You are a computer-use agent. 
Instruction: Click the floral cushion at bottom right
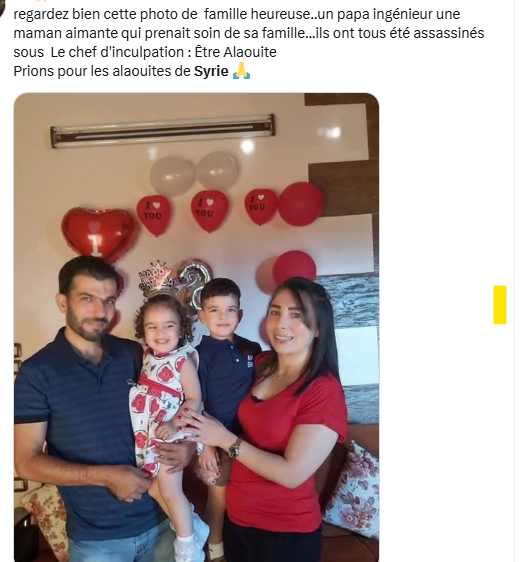[x=353, y=491]
